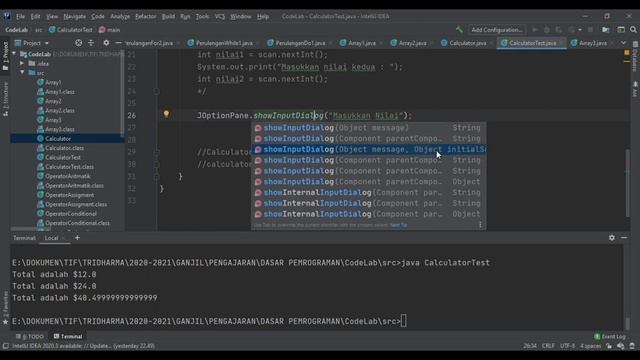Click the CodeLab breadcrumb in navigation bar
The width and height of the screenshot is (640, 360).
pos(16,30)
